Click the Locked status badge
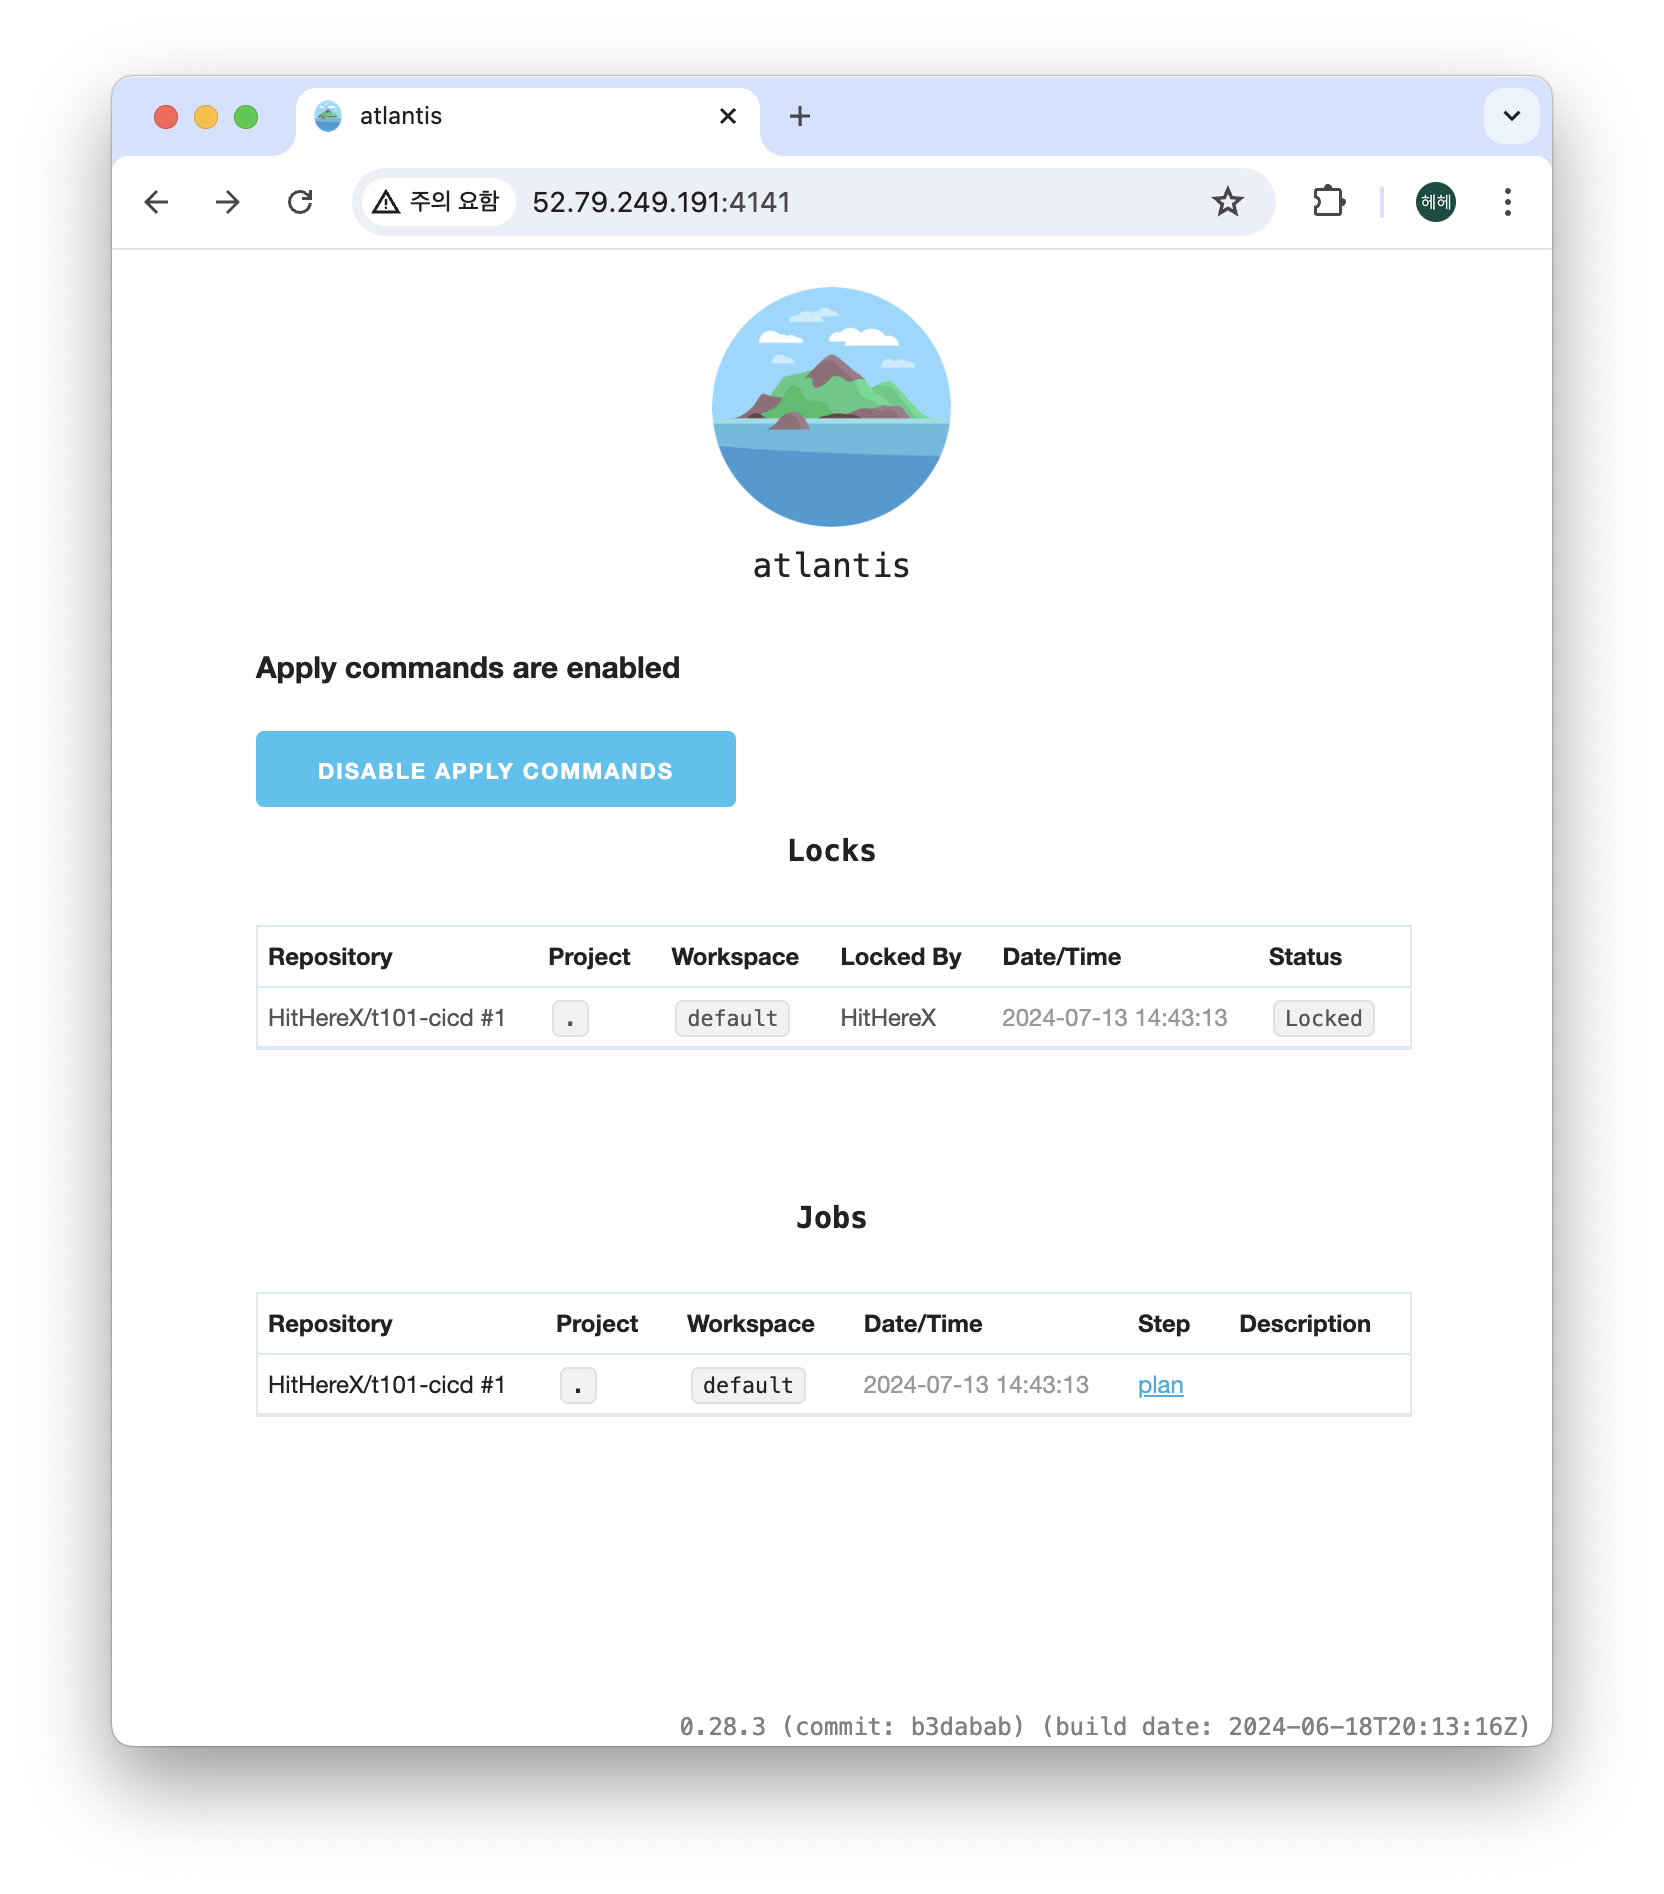Screen dimensions: 1664x1894 (x=1323, y=1018)
